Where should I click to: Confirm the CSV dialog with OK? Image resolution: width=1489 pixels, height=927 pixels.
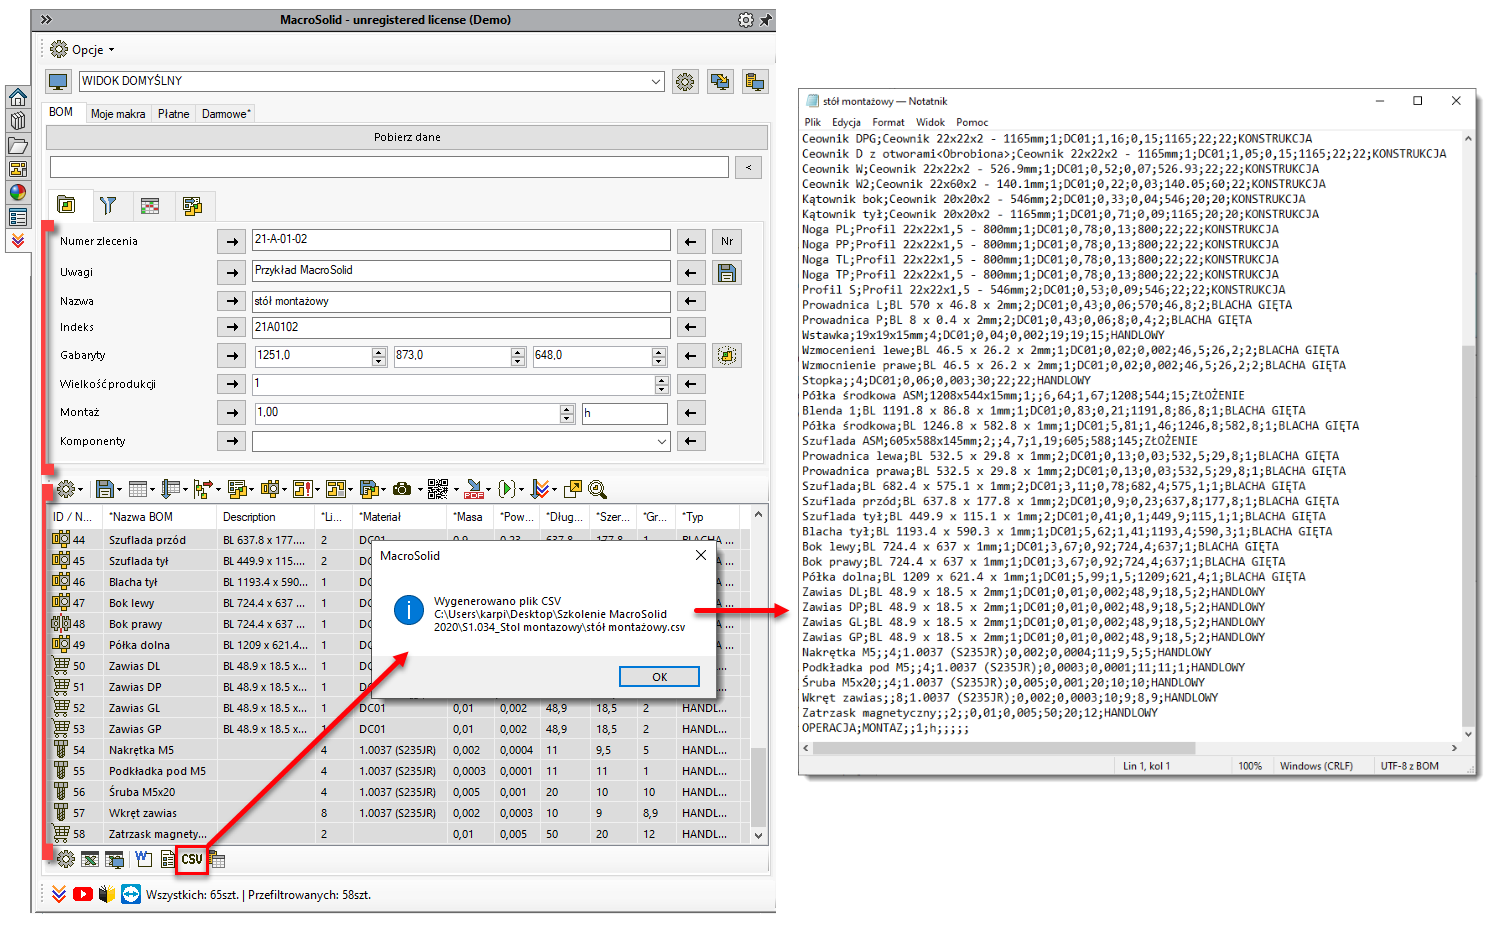coord(659,677)
